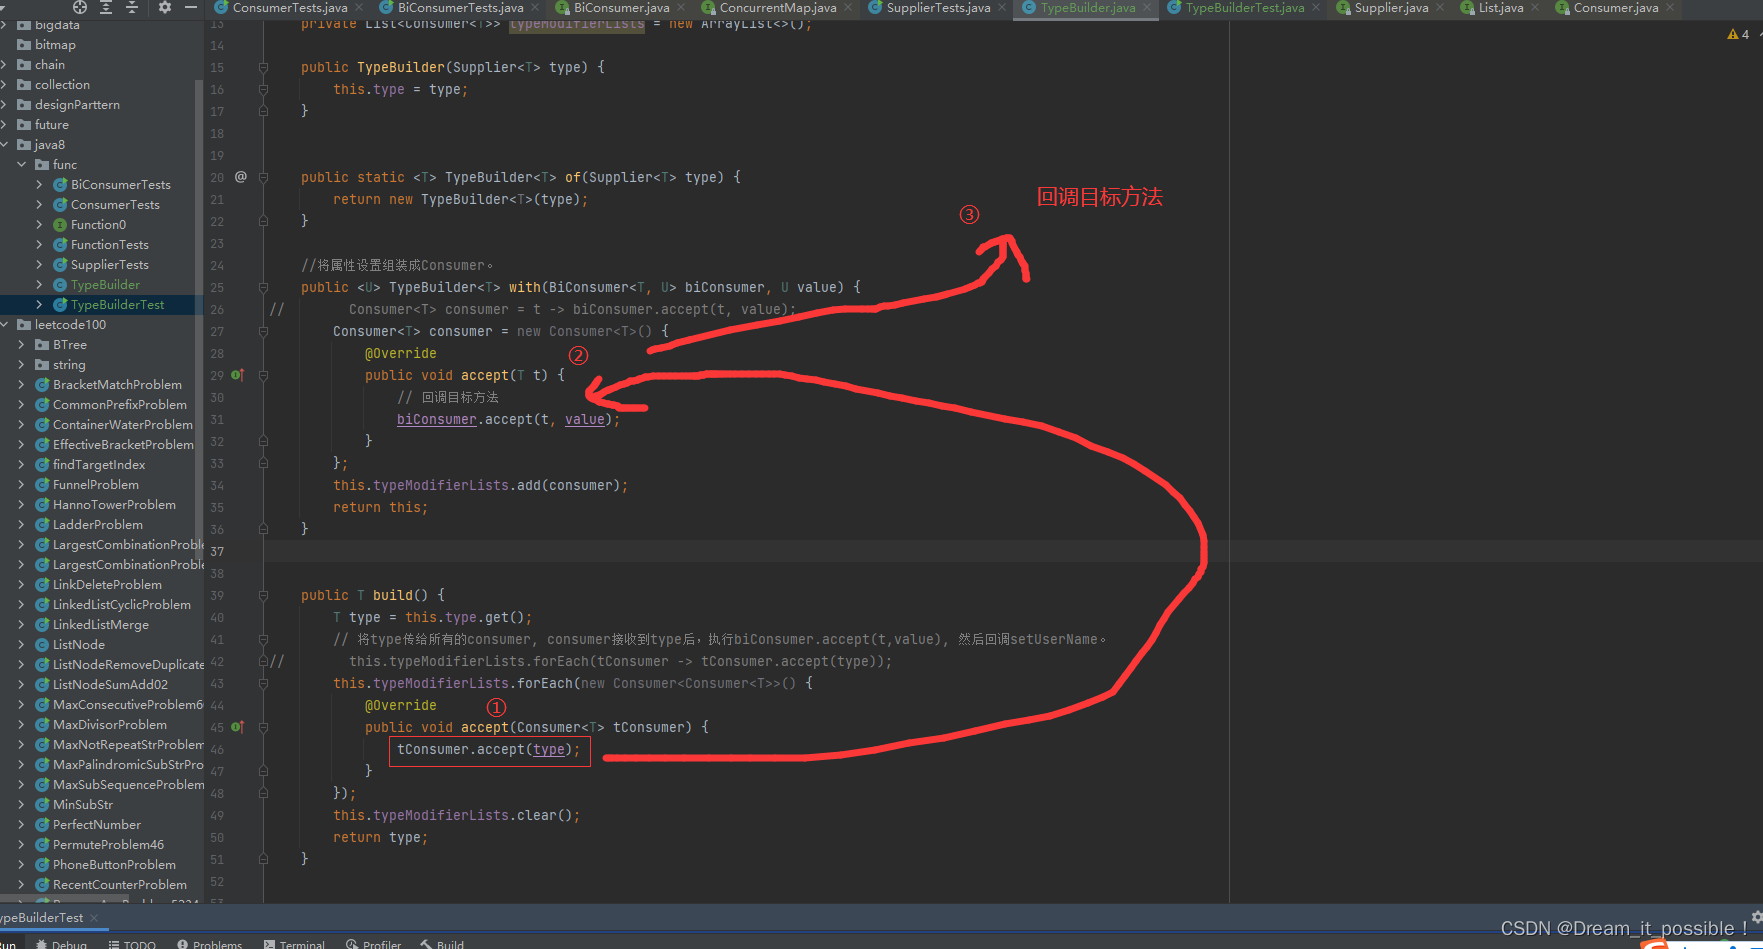This screenshot has height=949, width=1763.
Task: Open the Project panel options gear
Action: click(x=163, y=7)
